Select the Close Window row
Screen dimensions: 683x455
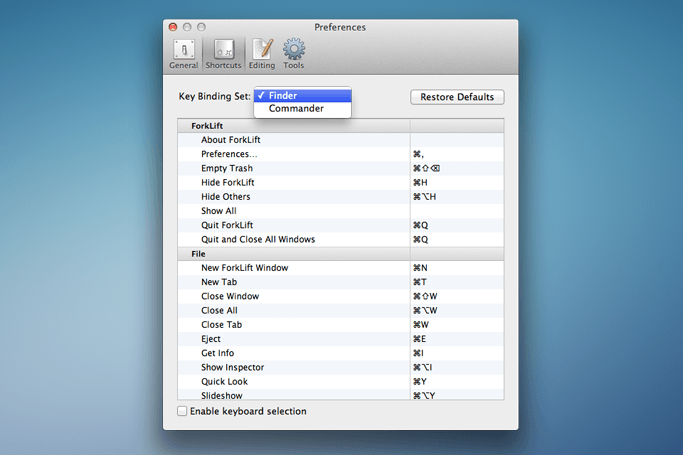[x=341, y=296]
